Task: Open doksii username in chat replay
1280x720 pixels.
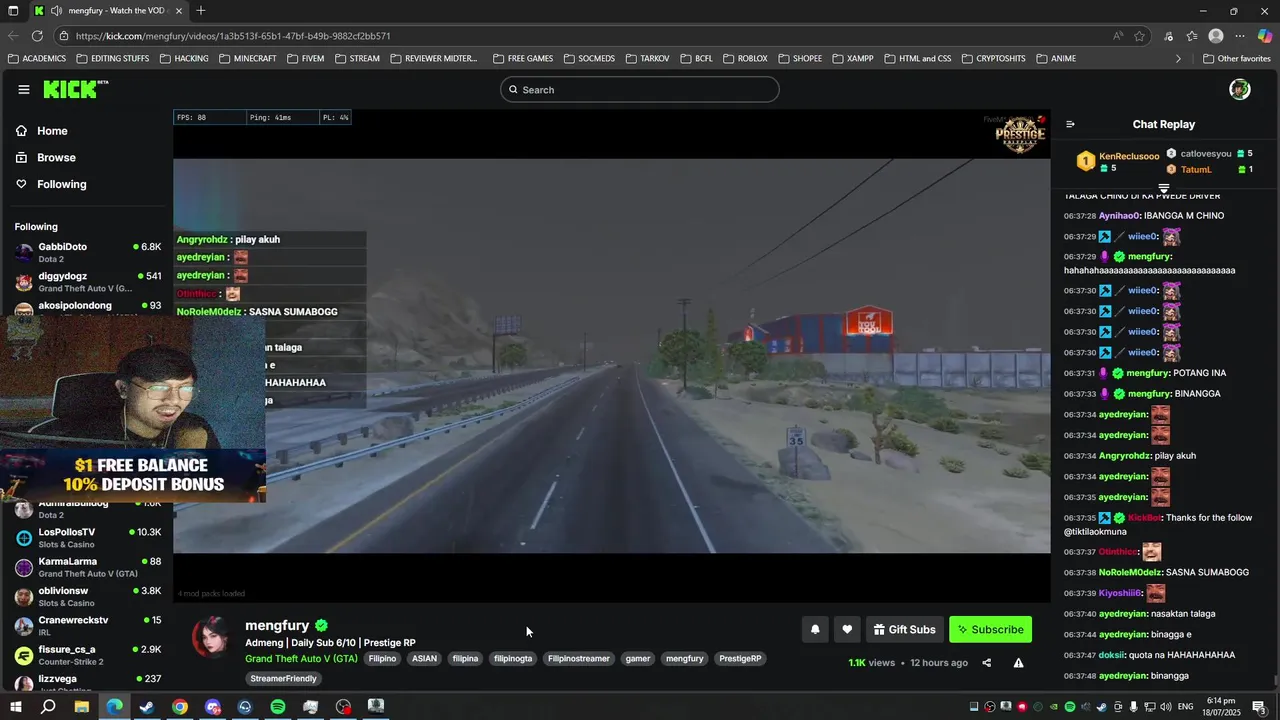Action: 1112,655
